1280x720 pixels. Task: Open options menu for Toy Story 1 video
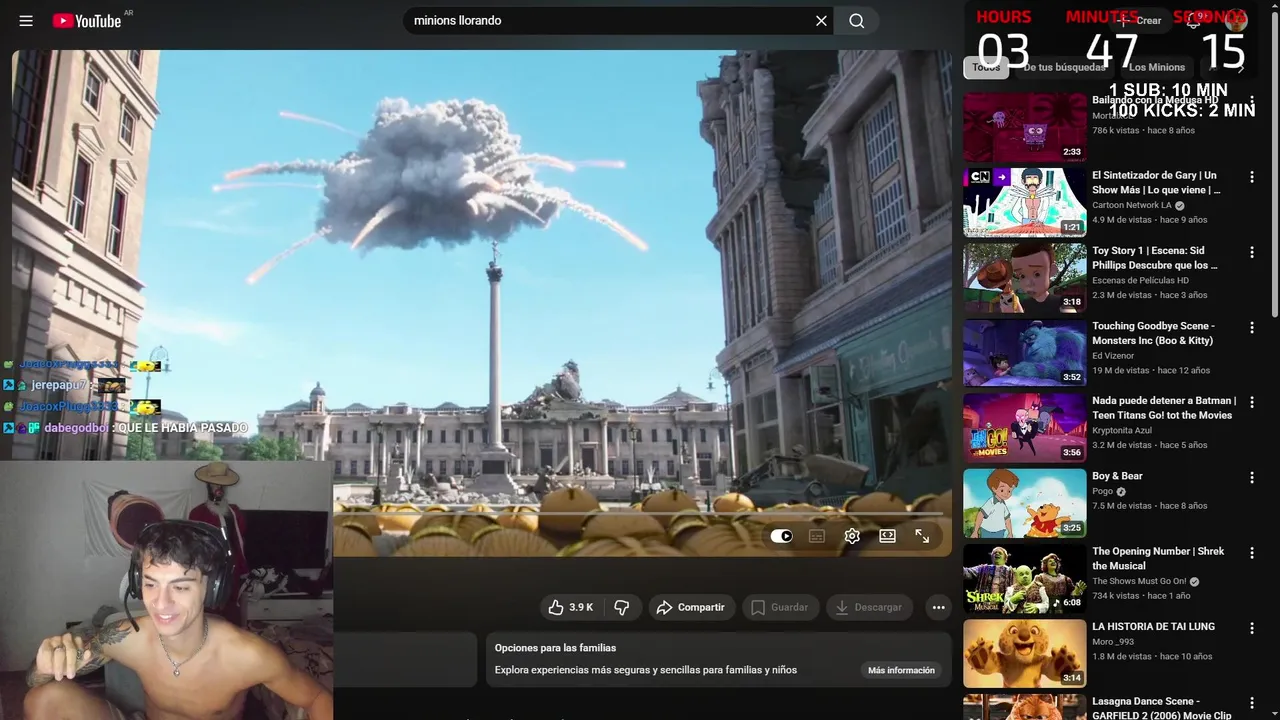pyautogui.click(x=1251, y=252)
